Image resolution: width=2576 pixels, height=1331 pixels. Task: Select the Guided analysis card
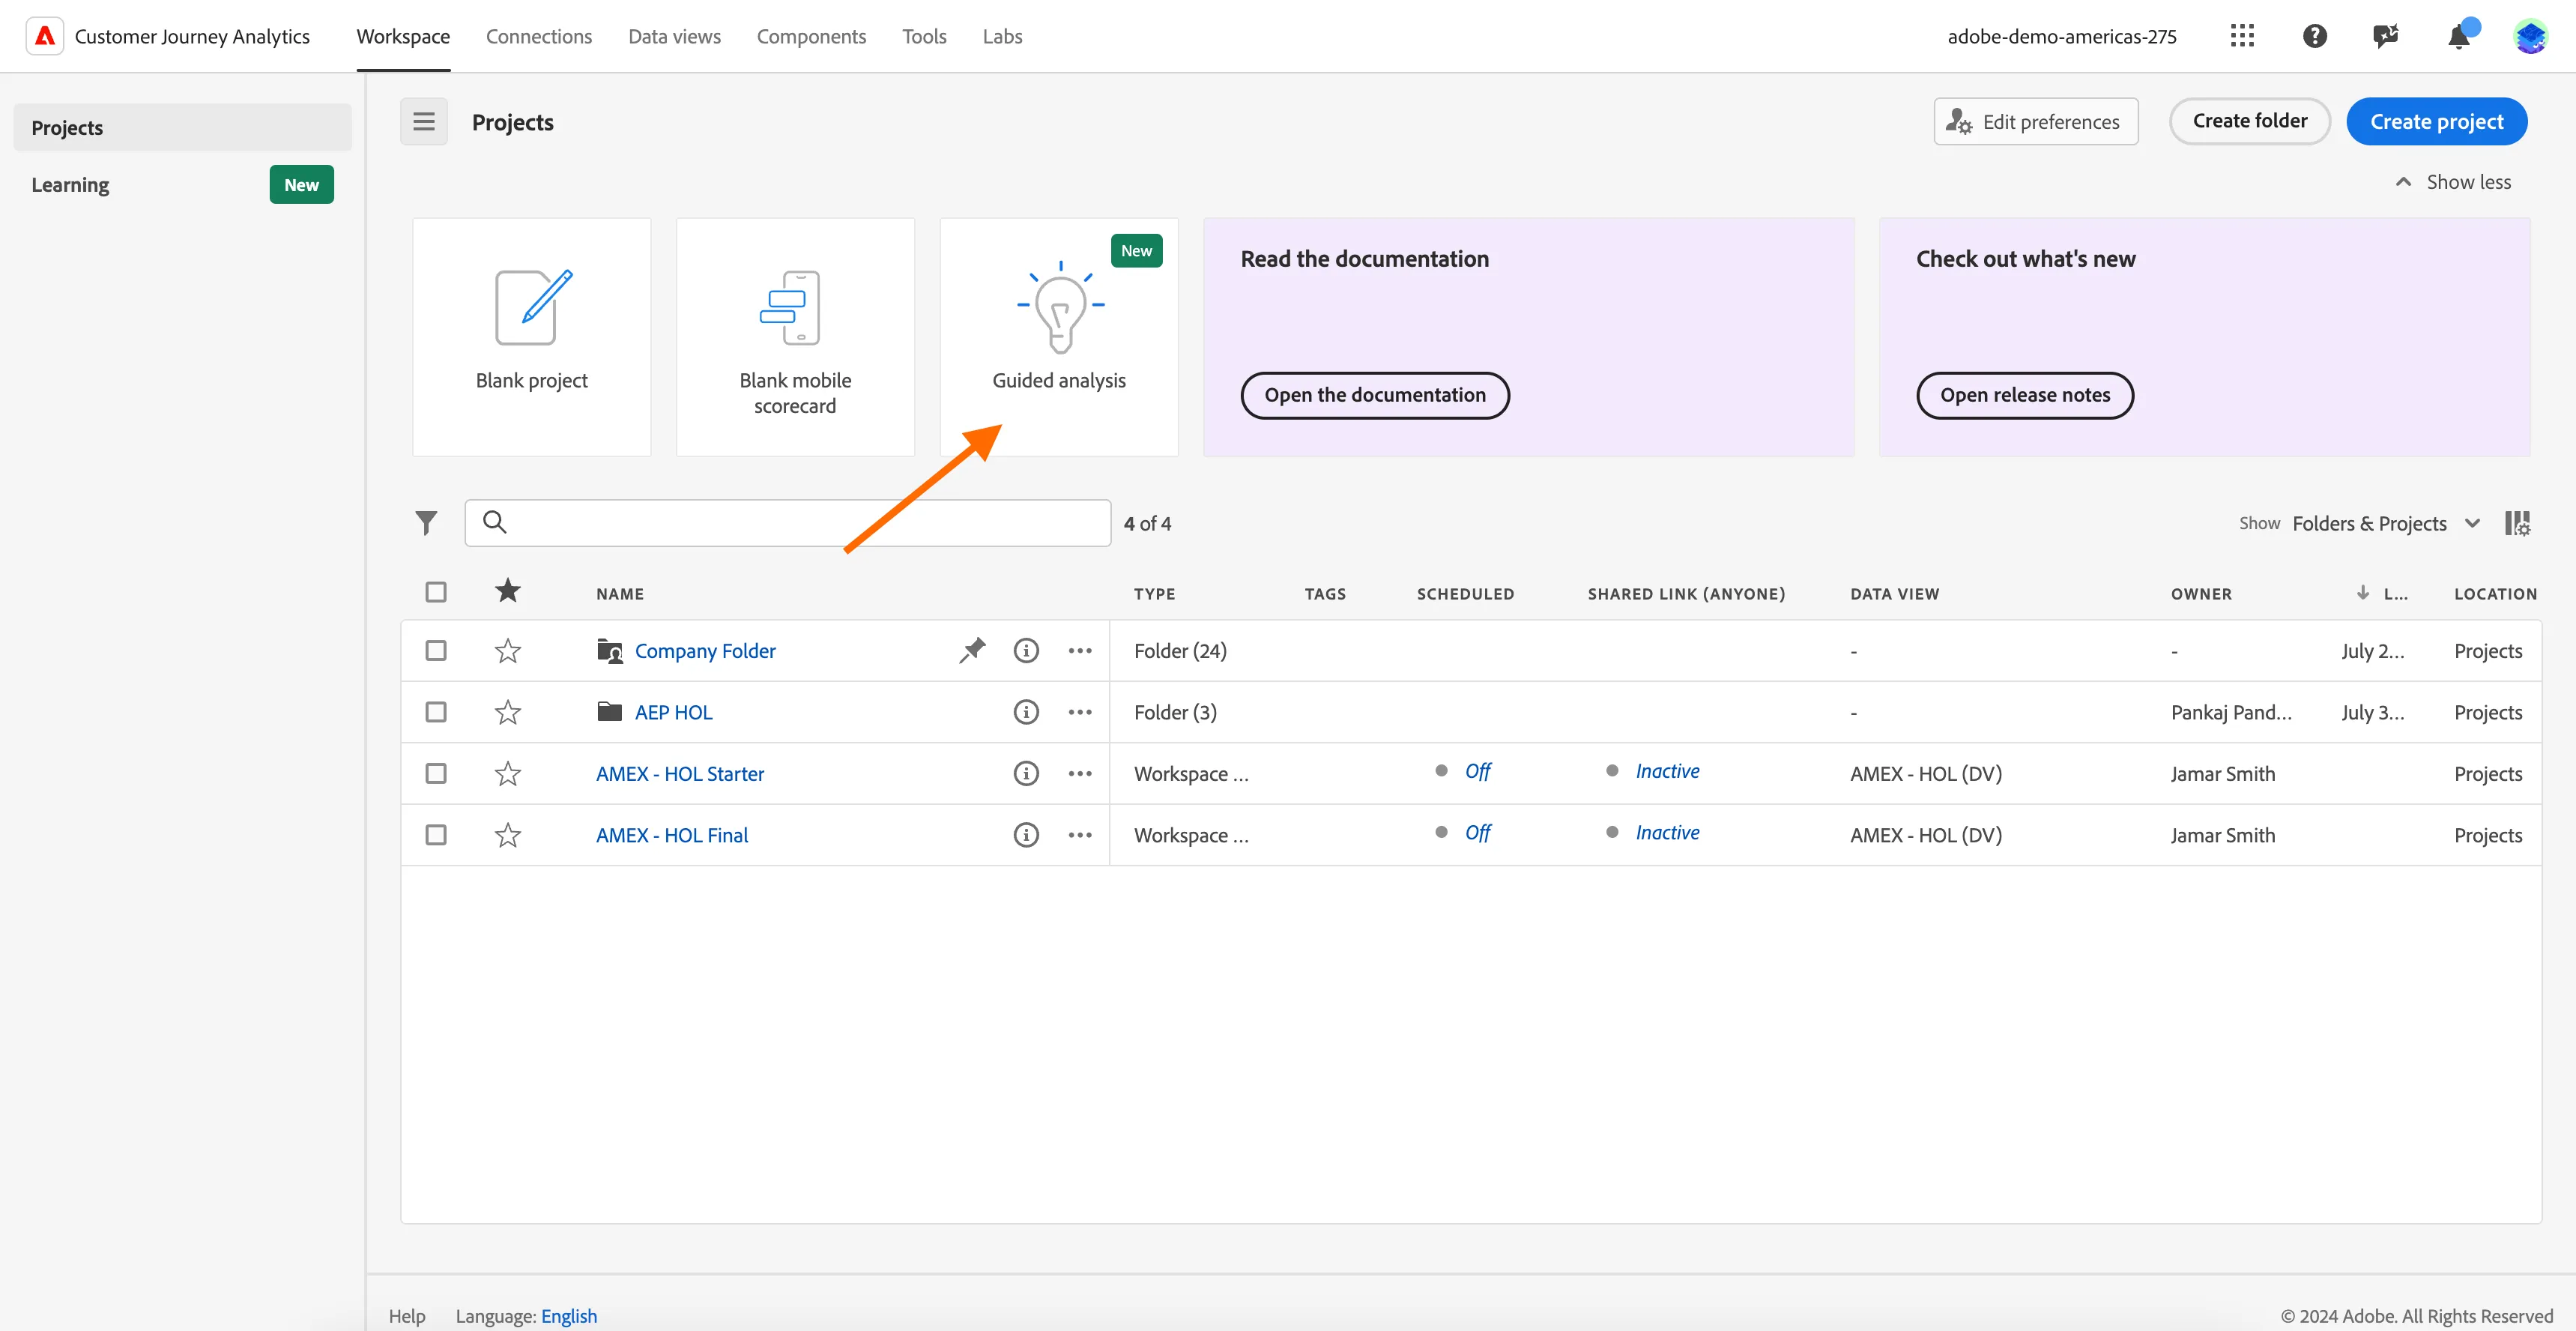click(1059, 337)
